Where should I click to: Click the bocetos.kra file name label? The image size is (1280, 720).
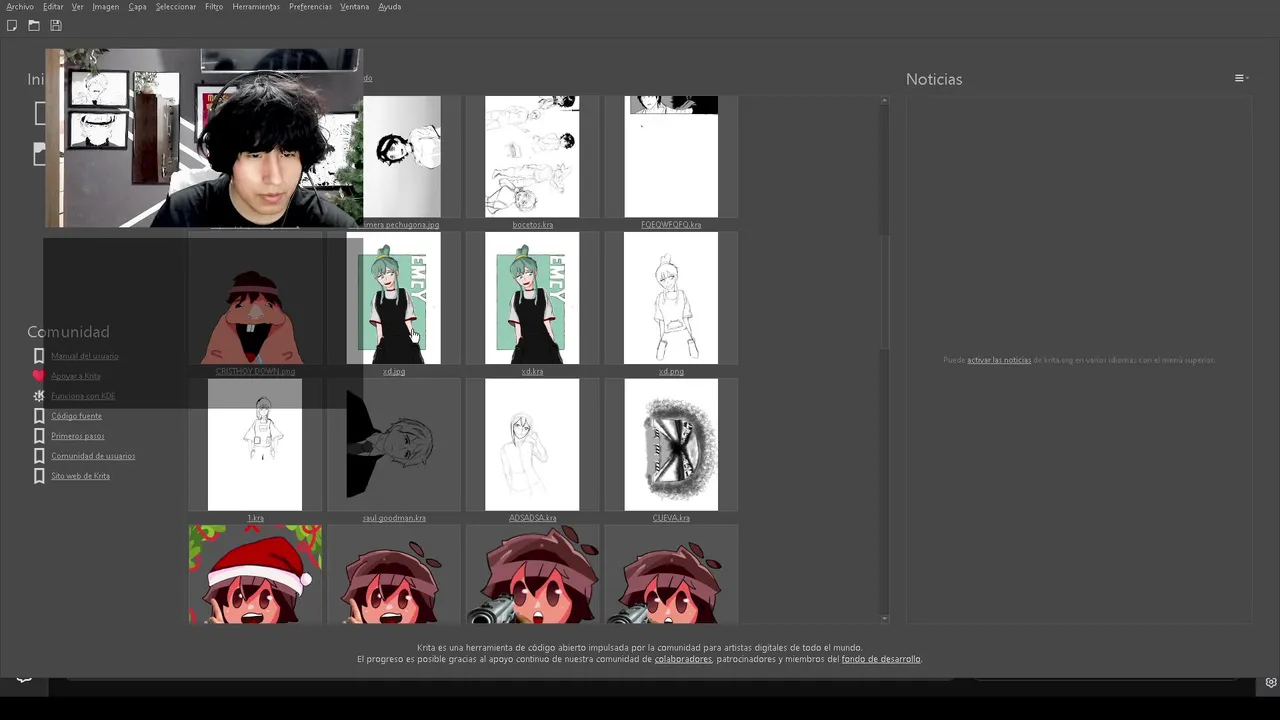(532, 225)
